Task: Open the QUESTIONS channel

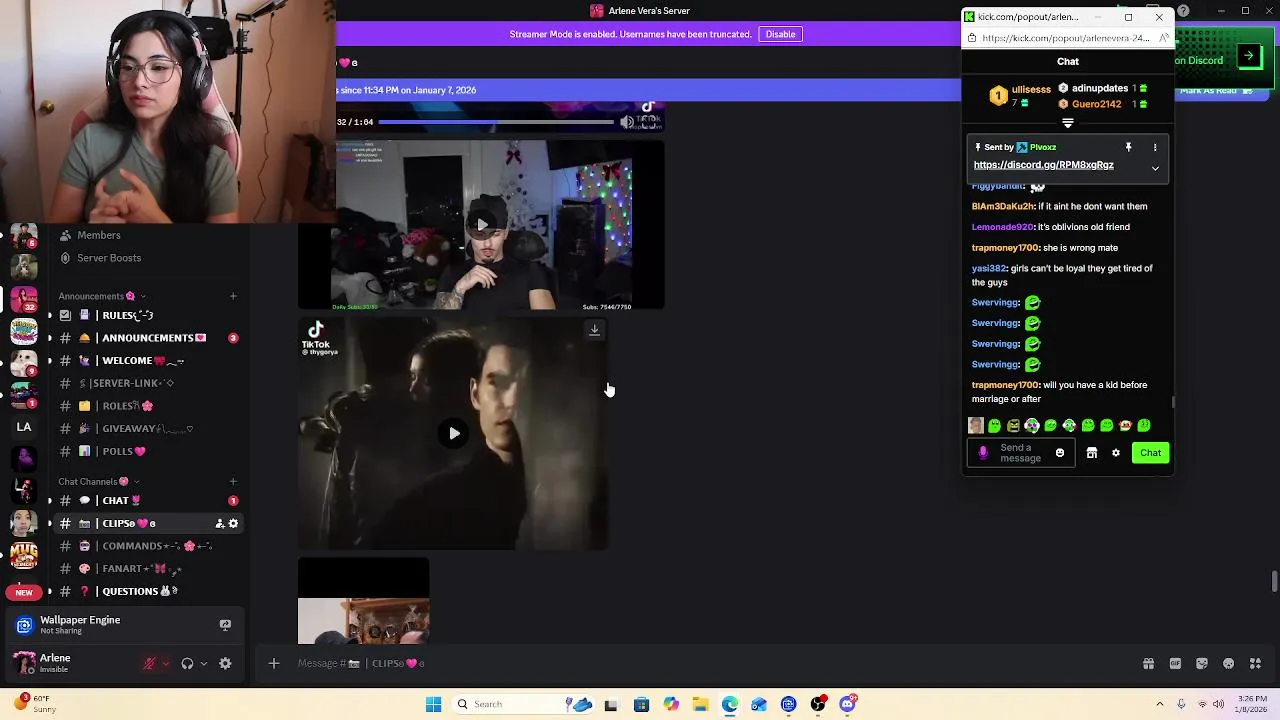Action: coord(140,591)
